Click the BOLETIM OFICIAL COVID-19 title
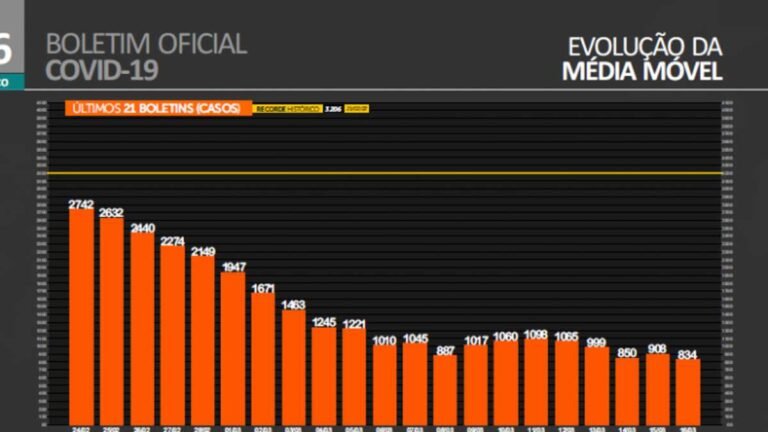768x432 pixels. point(146,57)
